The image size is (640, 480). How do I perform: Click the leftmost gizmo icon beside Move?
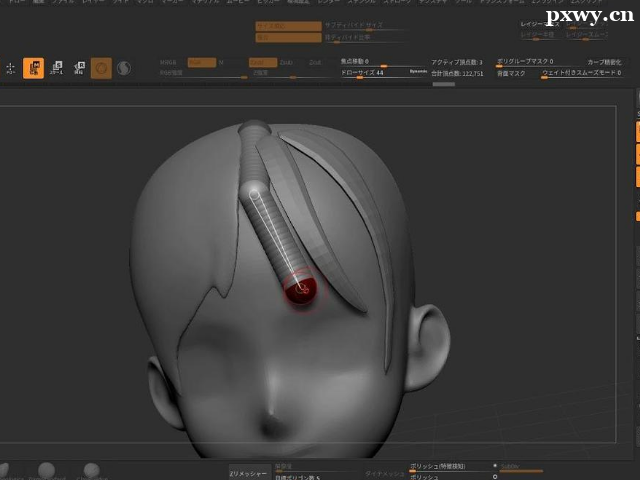[x=11, y=68]
